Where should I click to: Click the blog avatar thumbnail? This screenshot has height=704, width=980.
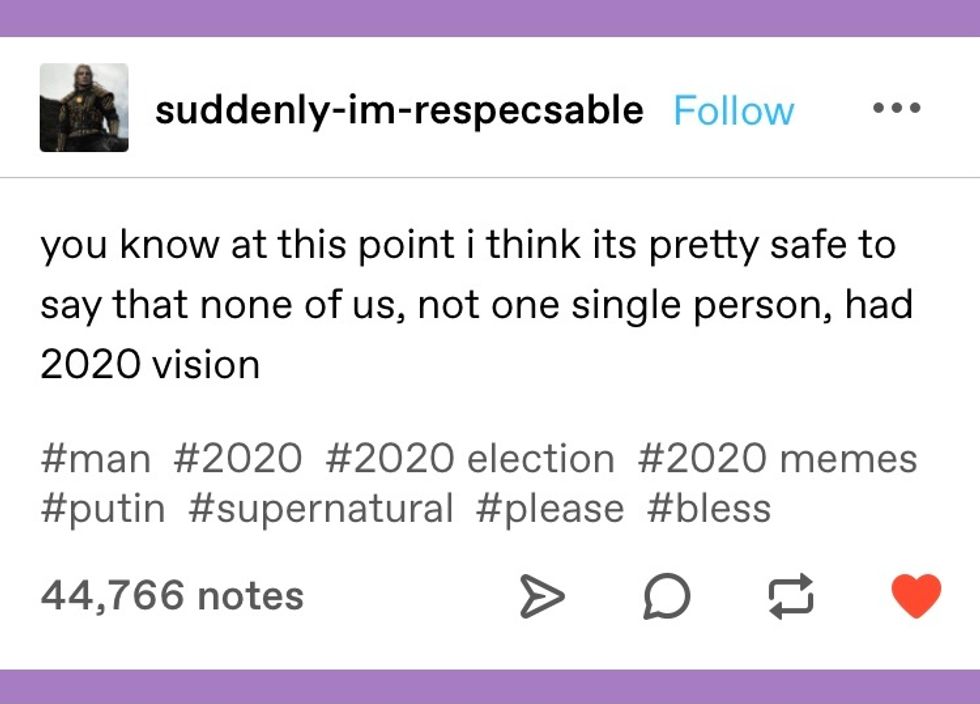[x=84, y=108]
